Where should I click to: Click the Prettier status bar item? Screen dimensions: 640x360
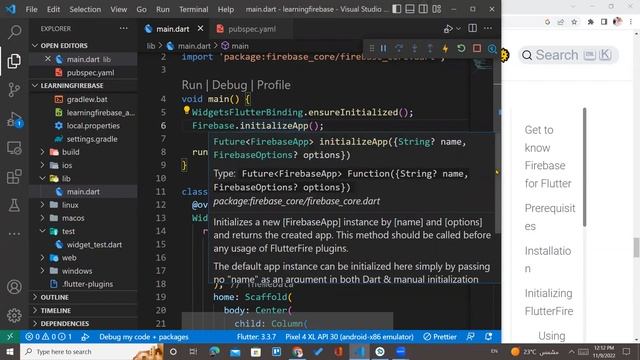[x=440, y=337]
